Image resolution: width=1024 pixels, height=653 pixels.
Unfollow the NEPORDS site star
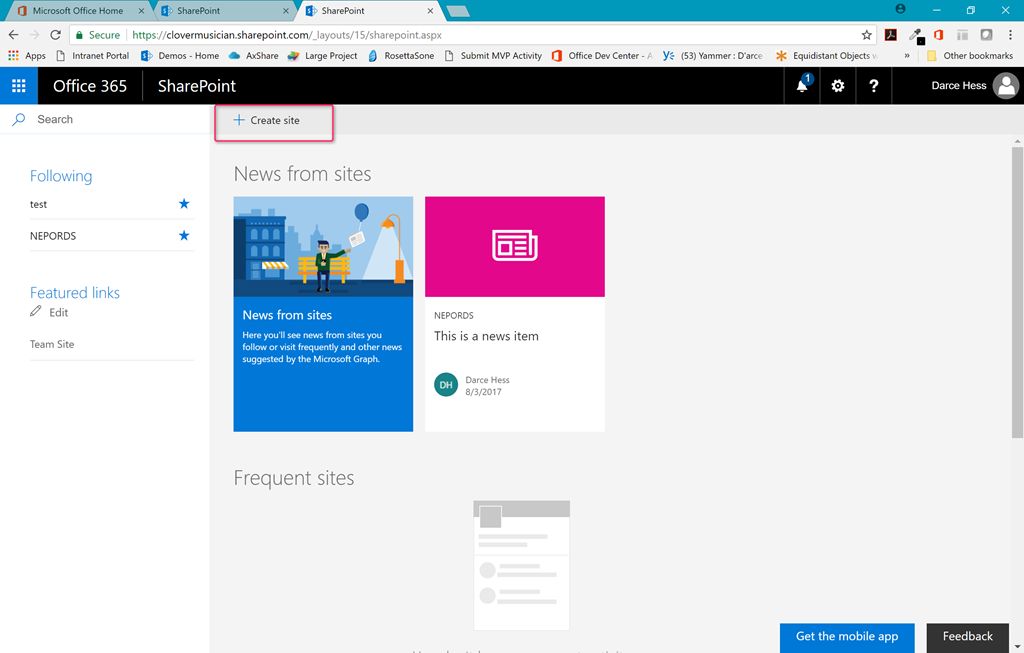point(184,235)
